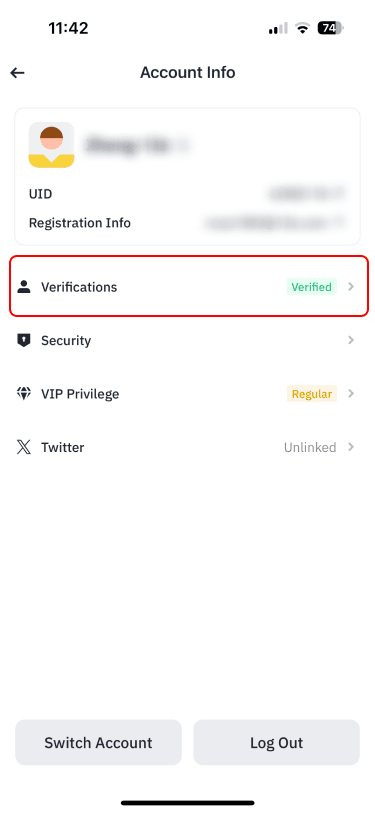Open Twitter row via its chevron

351,447
